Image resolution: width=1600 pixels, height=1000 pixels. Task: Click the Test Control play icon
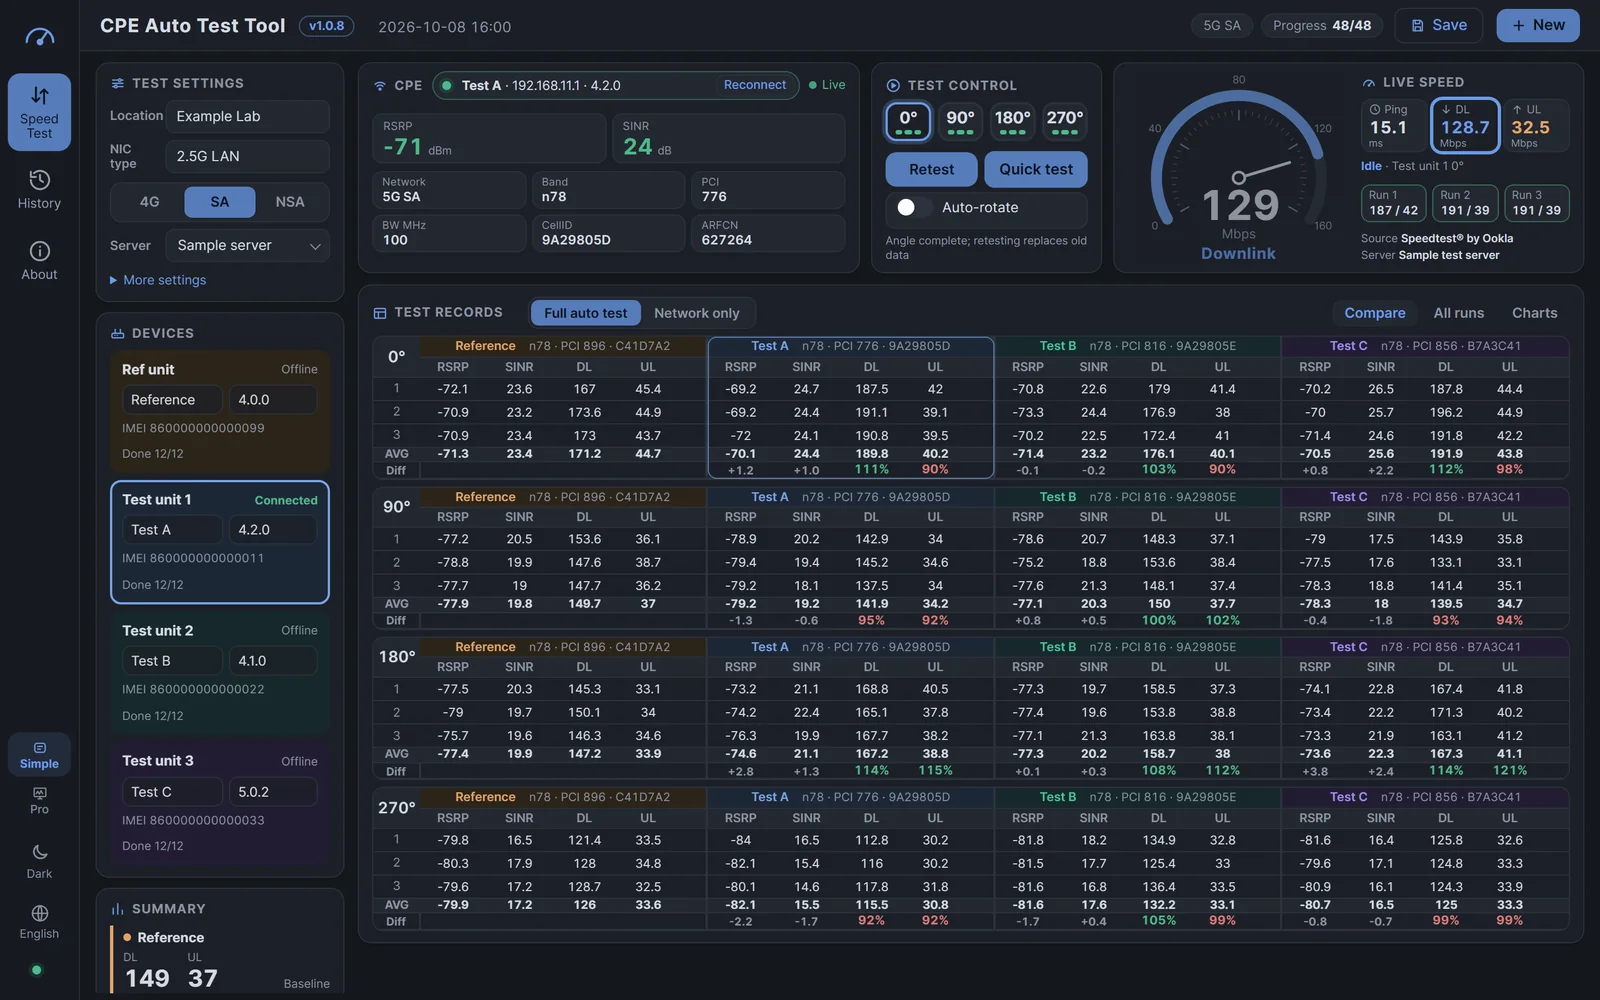[x=893, y=86]
